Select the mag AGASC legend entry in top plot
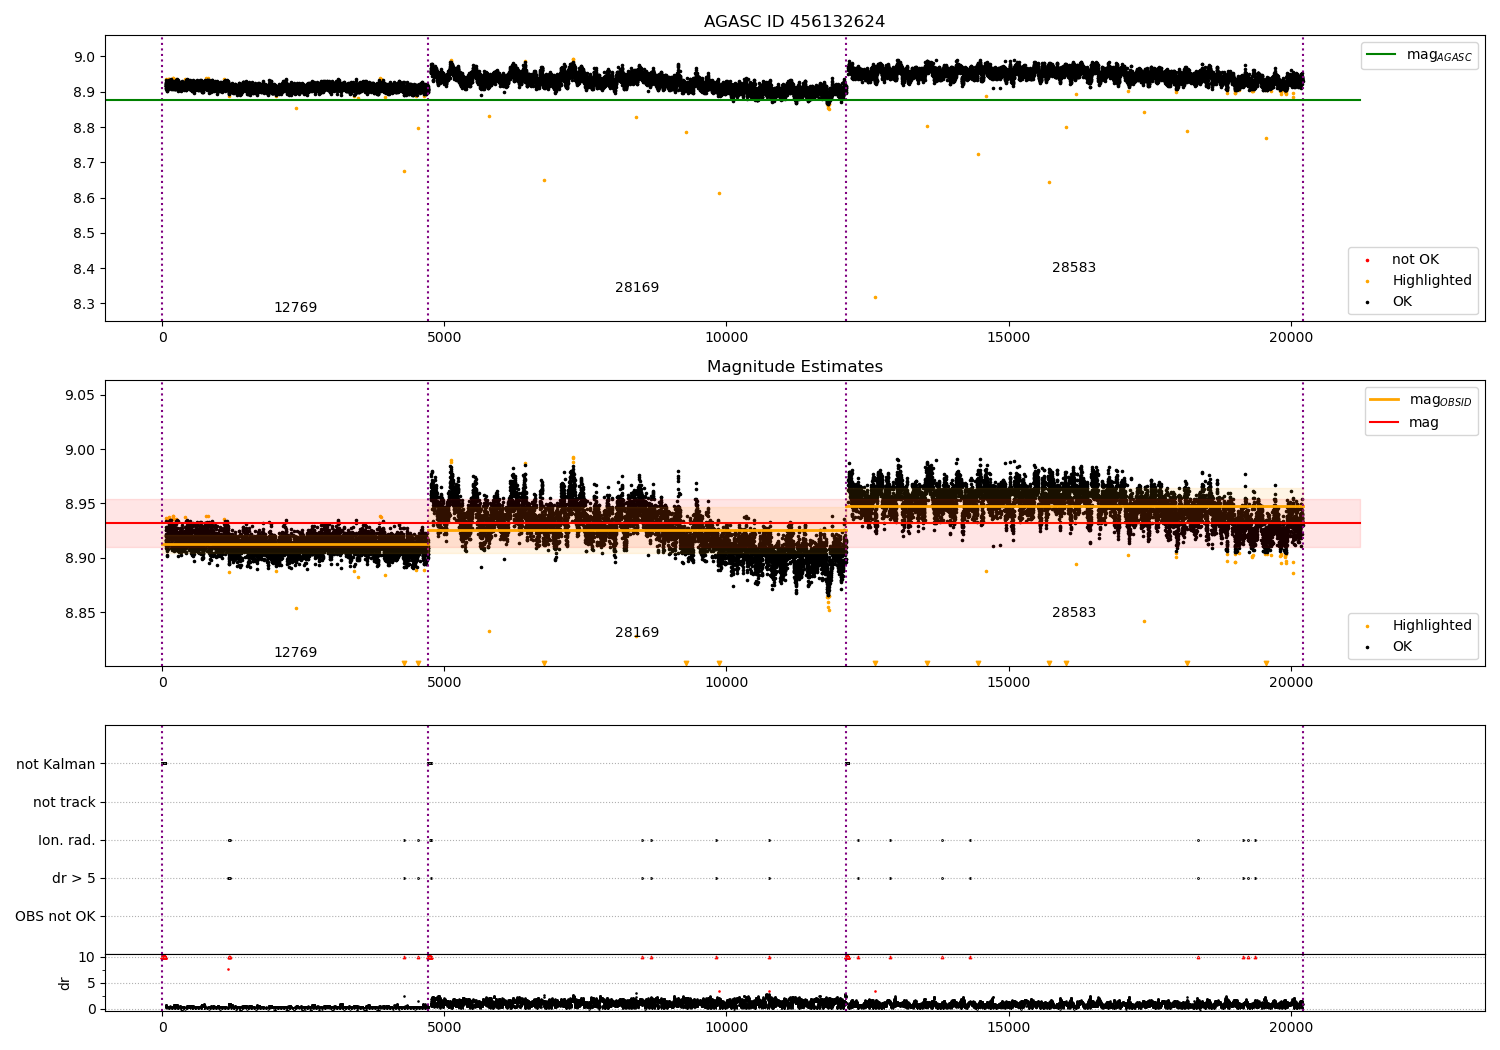Viewport: 1500px width, 1050px height. click(x=1419, y=55)
